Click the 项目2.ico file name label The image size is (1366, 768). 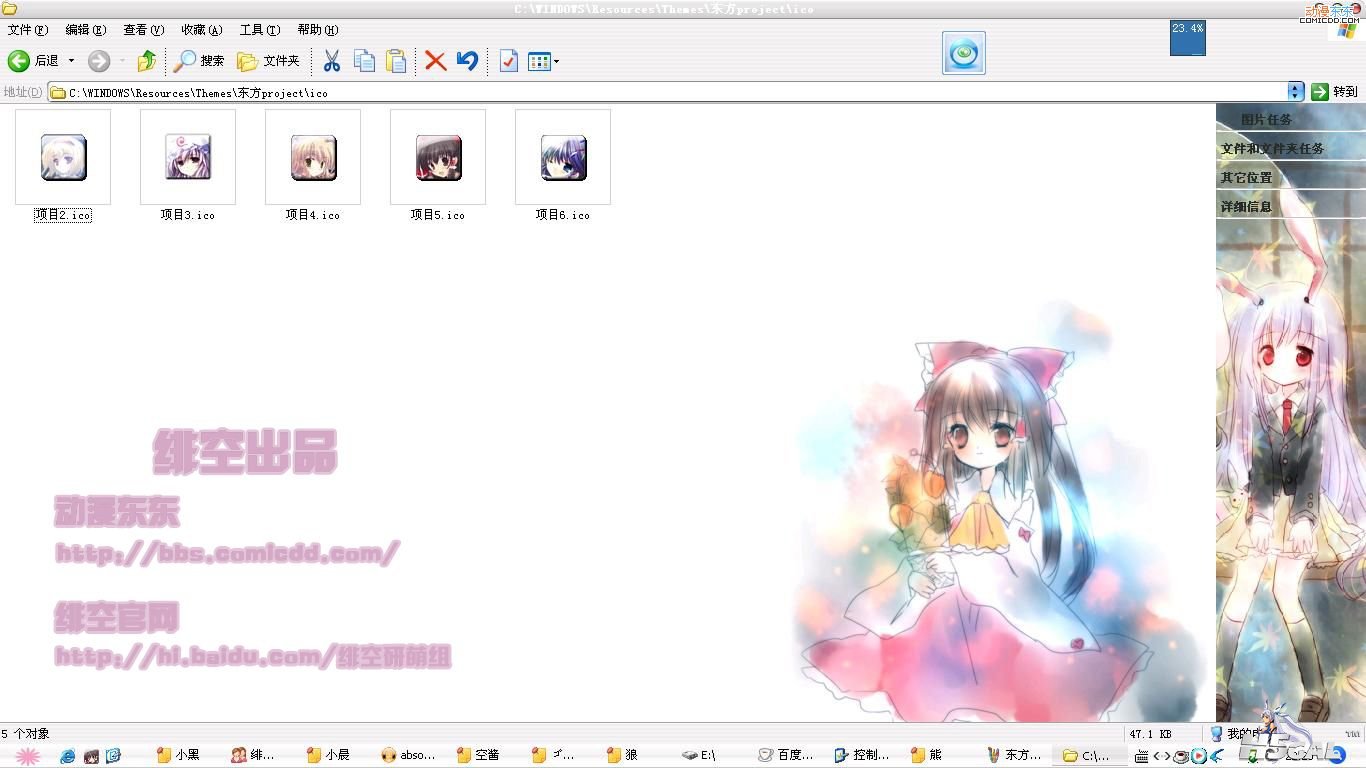pyautogui.click(x=63, y=215)
